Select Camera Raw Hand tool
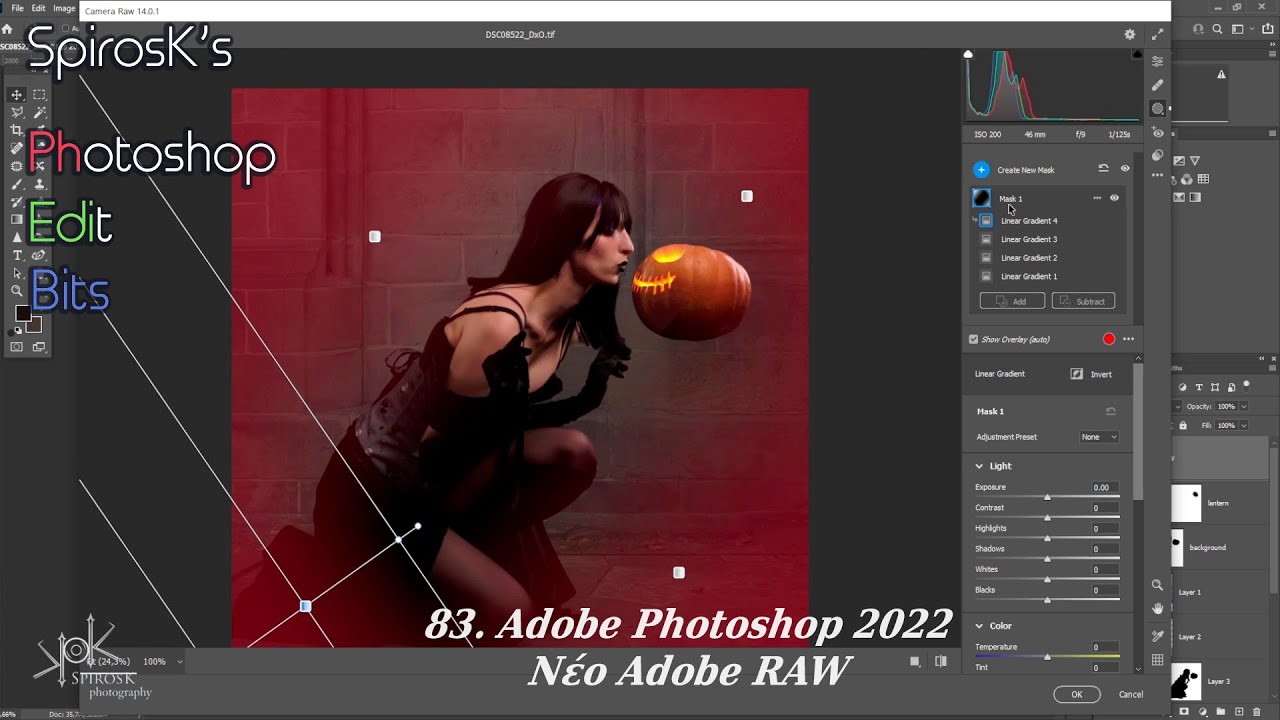The image size is (1280, 720). coord(1157,608)
